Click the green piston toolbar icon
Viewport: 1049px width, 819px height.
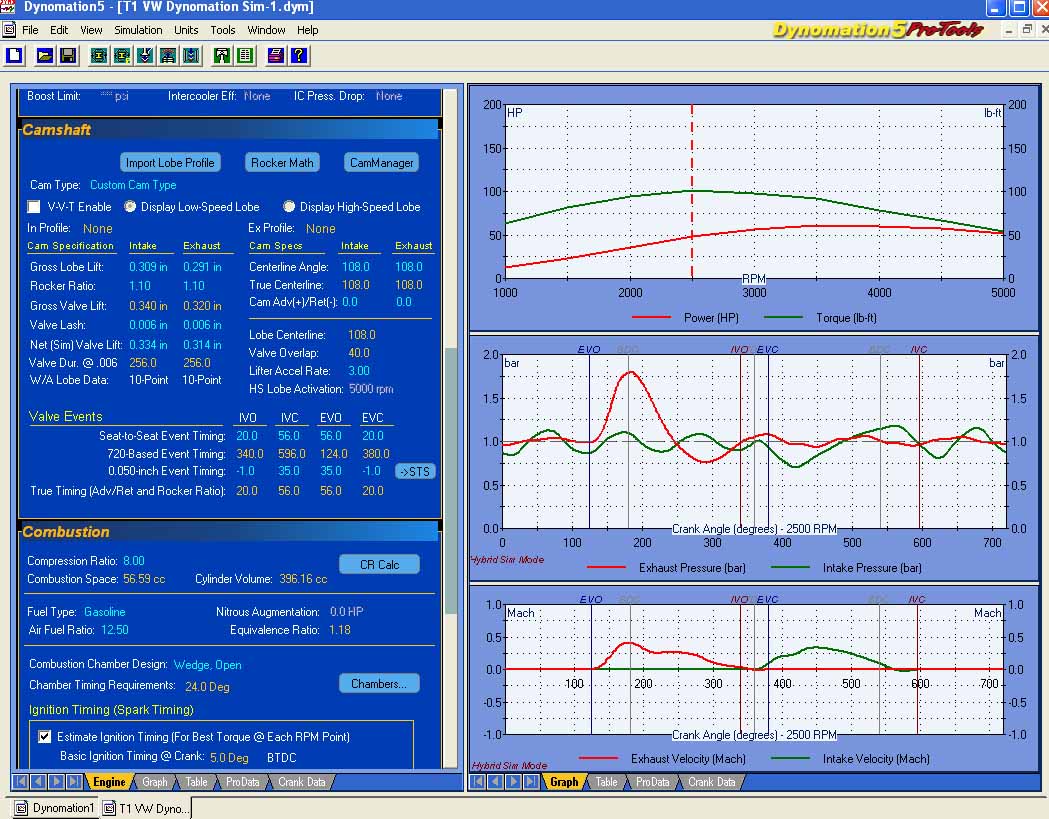pos(222,56)
